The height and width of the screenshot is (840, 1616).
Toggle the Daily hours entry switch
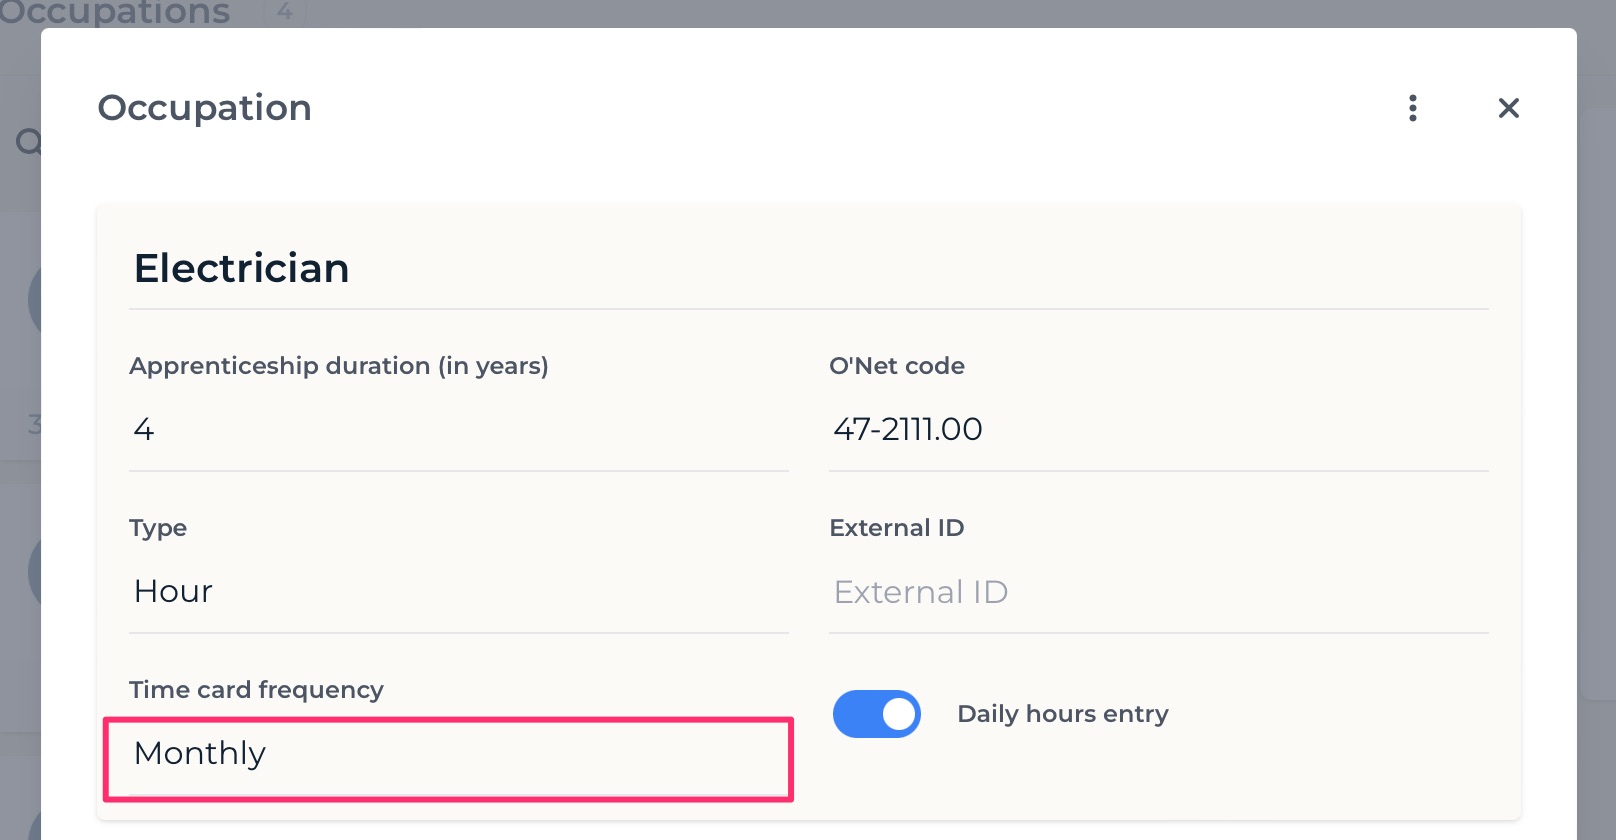tap(876, 714)
